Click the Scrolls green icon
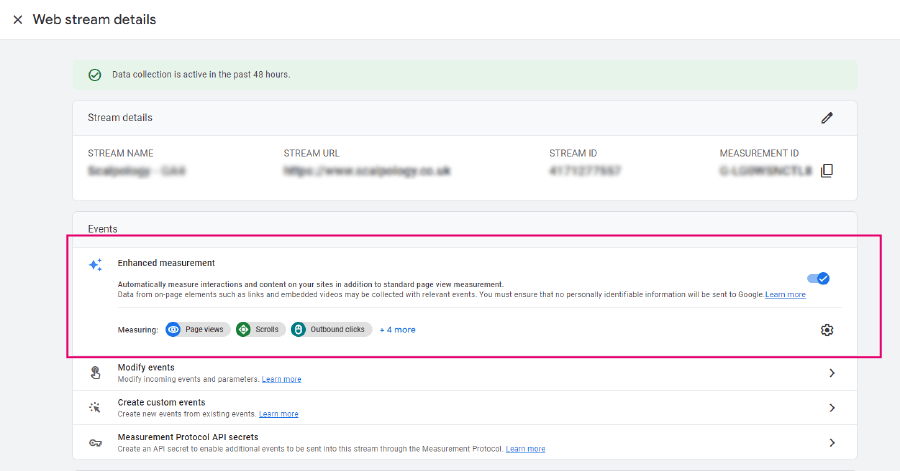The height and width of the screenshot is (471, 900). [243, 329]
